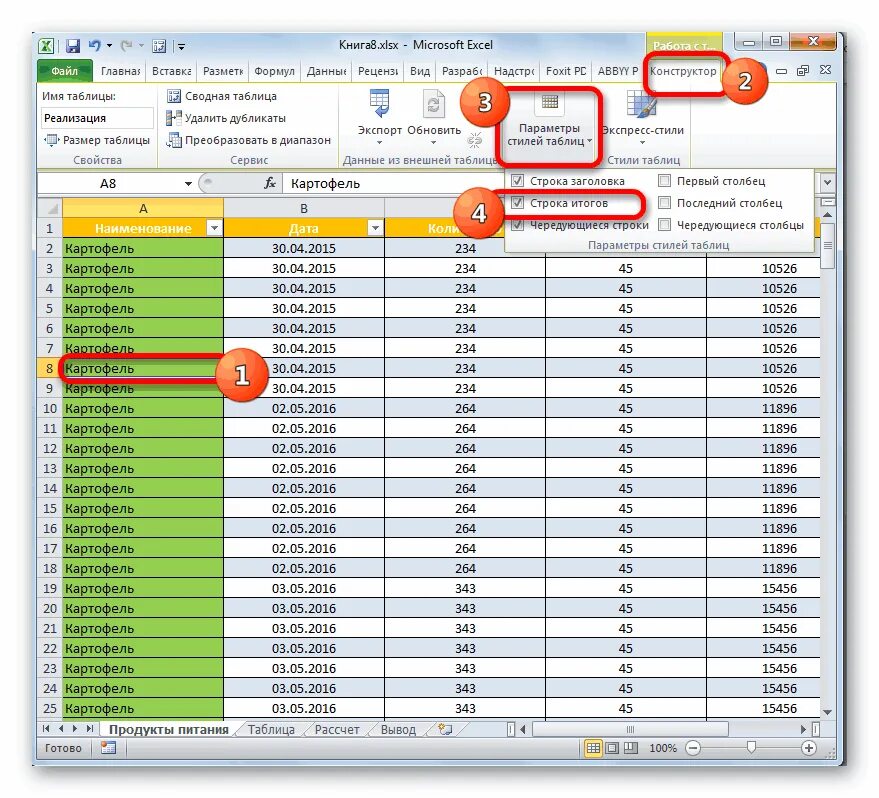Click Сводная таблица in the Сервис group
Viewport: 879px width, 798px height.
pos(221,96)
